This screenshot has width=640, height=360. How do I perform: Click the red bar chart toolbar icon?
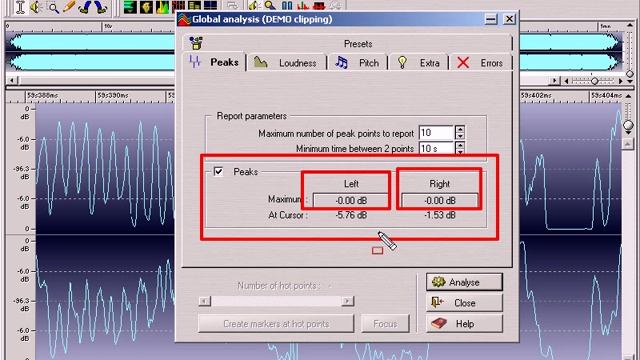pos(303,5)
